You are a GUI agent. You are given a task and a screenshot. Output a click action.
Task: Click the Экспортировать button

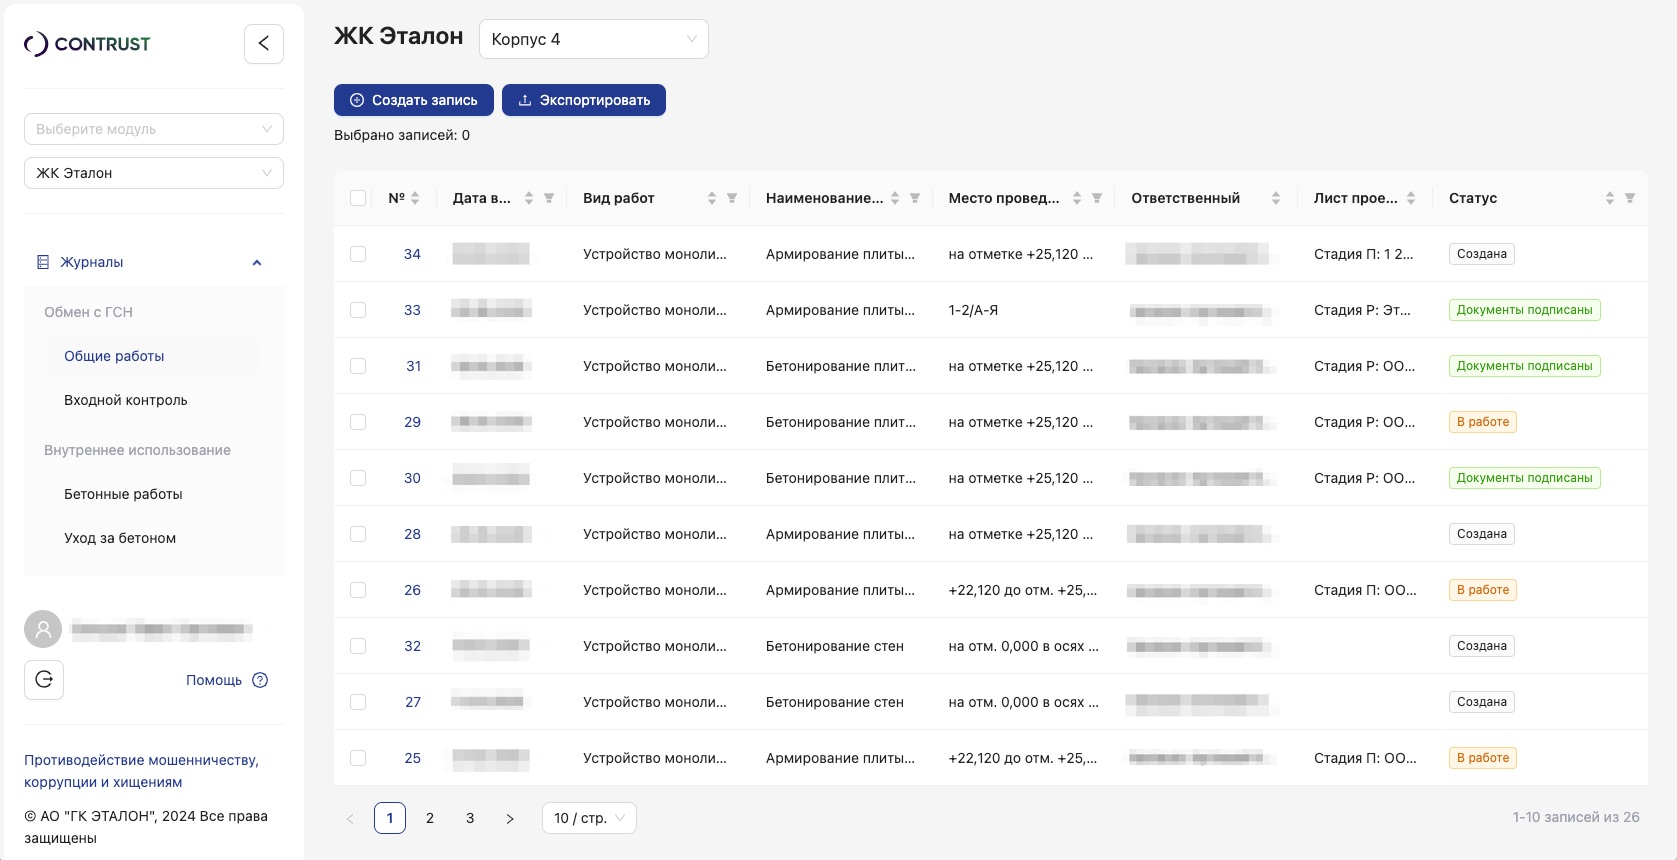point(584,100)
